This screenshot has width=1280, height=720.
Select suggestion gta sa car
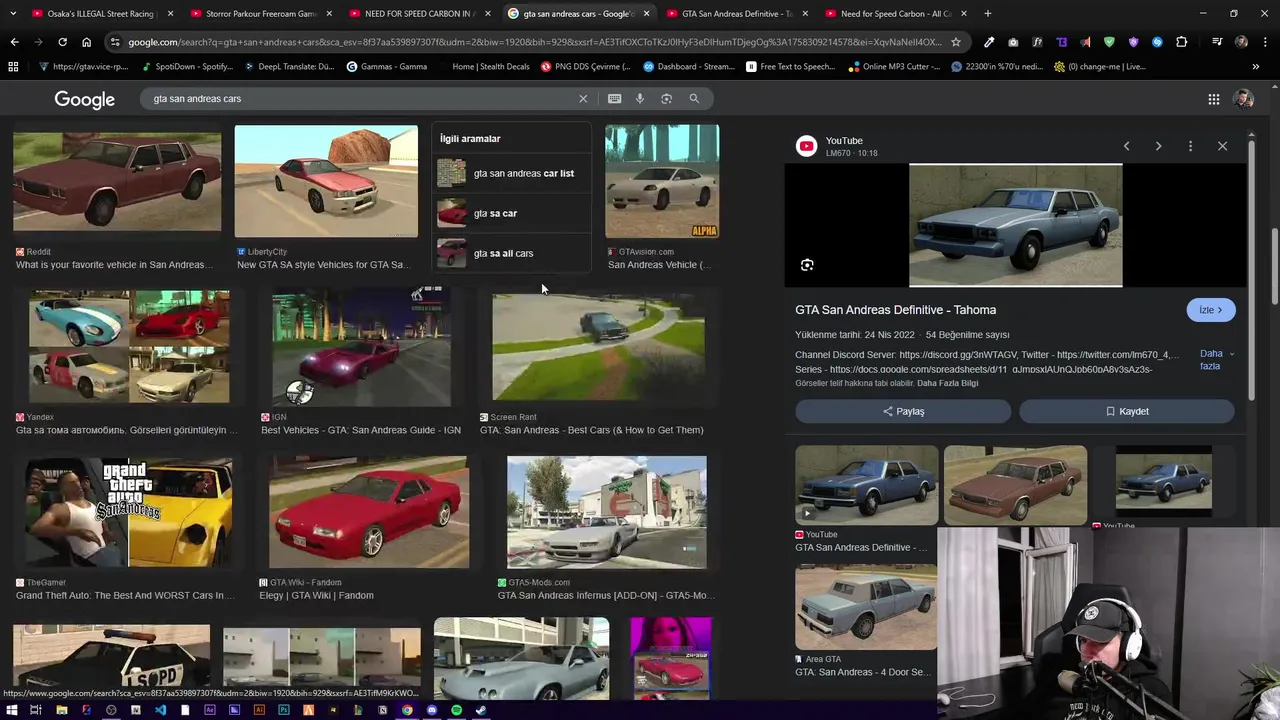click(511, 213)
